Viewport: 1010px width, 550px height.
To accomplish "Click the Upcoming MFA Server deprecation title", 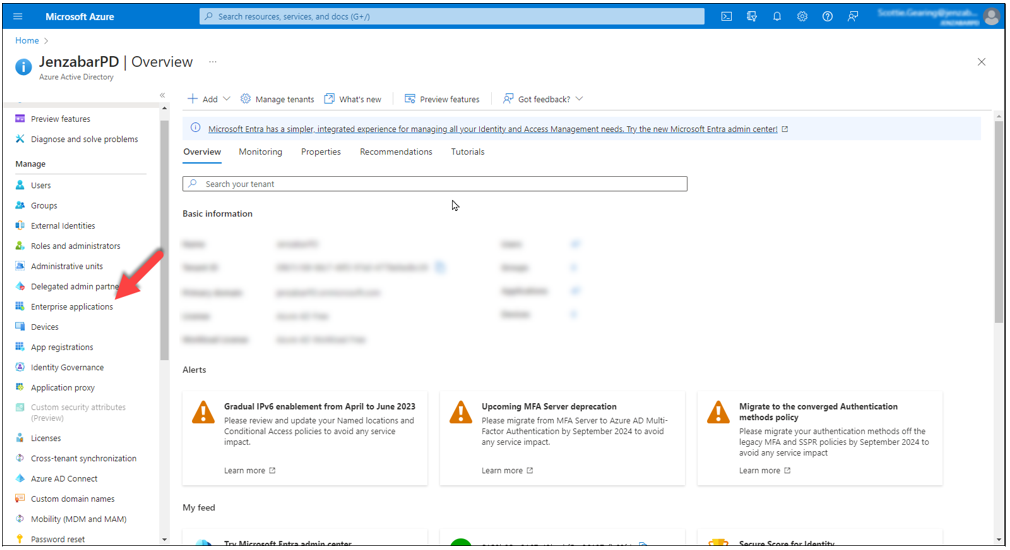I will pyautogui.click(x=549, y=406).
